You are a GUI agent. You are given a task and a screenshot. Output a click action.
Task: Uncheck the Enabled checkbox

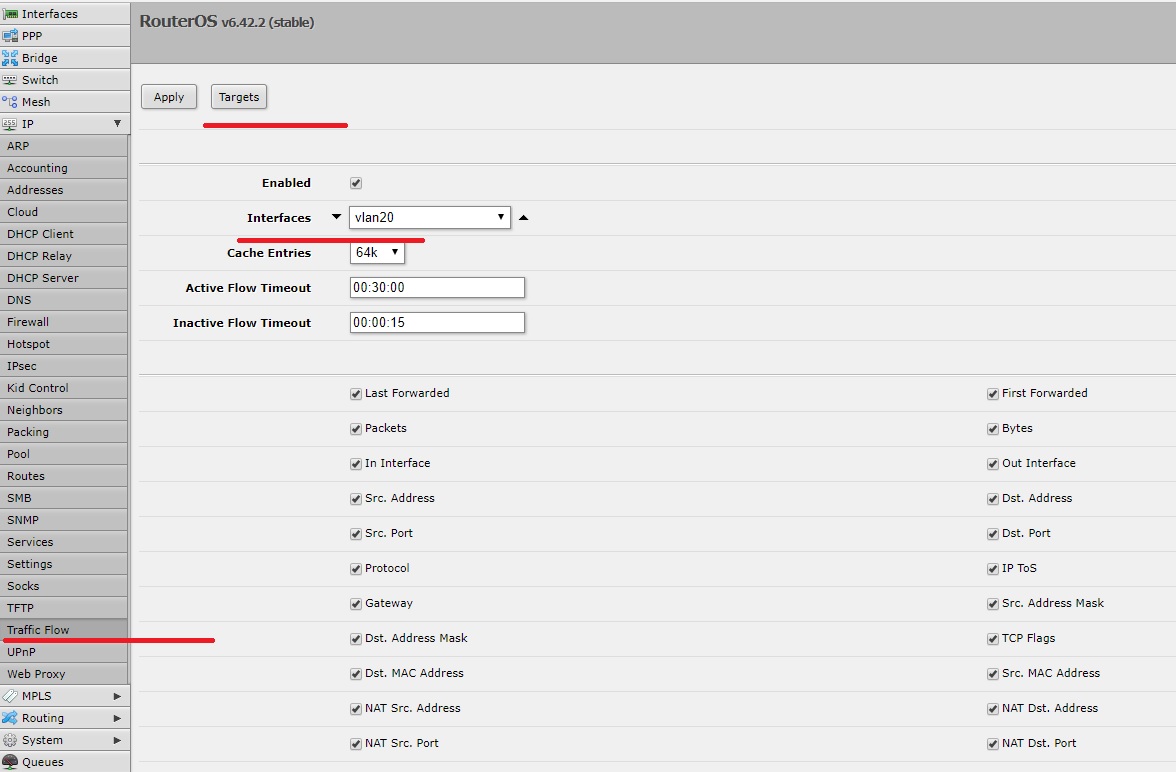pos(356,183)
